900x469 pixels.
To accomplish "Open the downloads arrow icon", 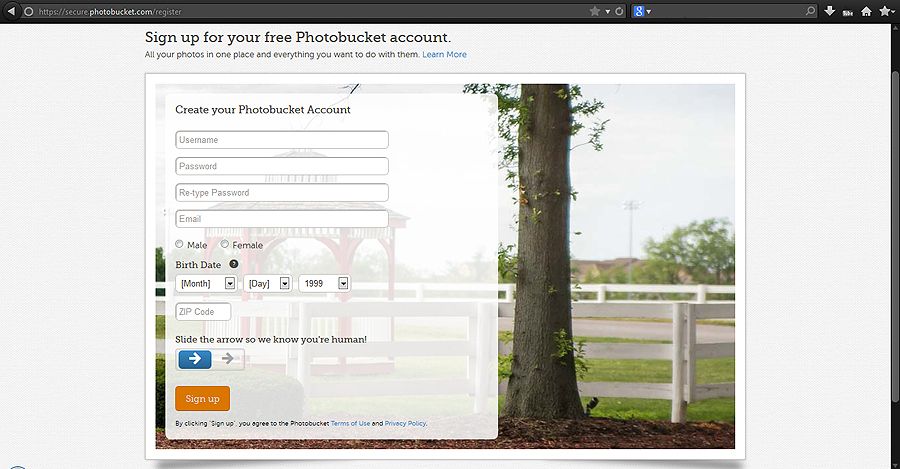I will pos(829,11).
